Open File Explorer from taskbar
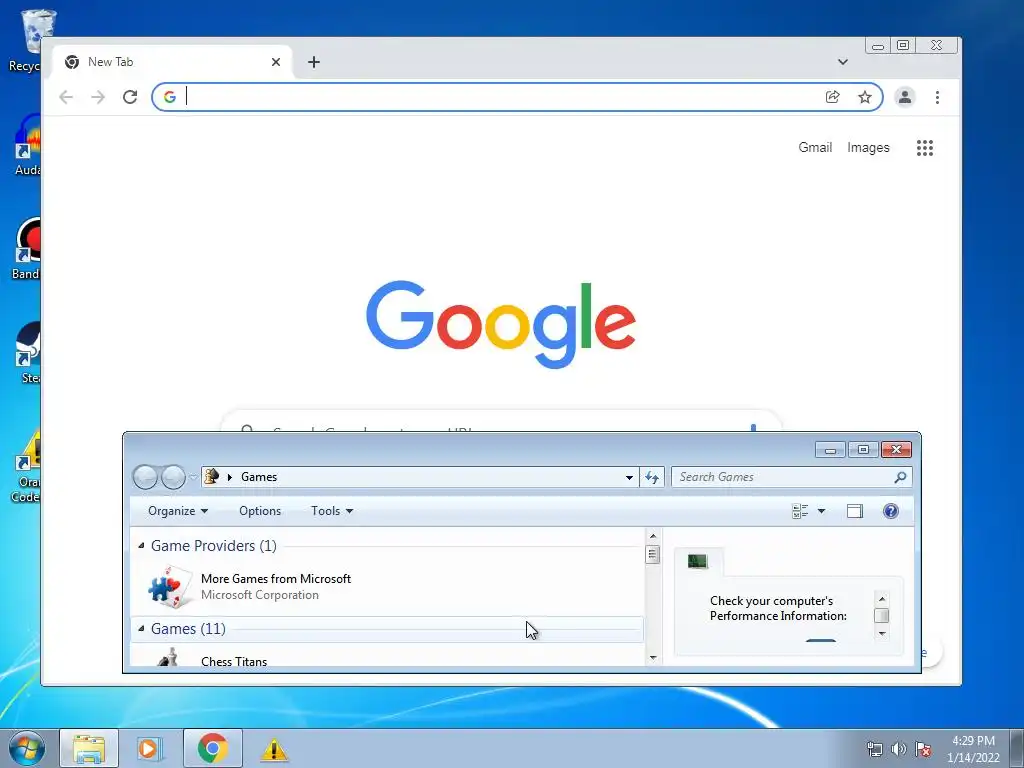 coord(89,748)
